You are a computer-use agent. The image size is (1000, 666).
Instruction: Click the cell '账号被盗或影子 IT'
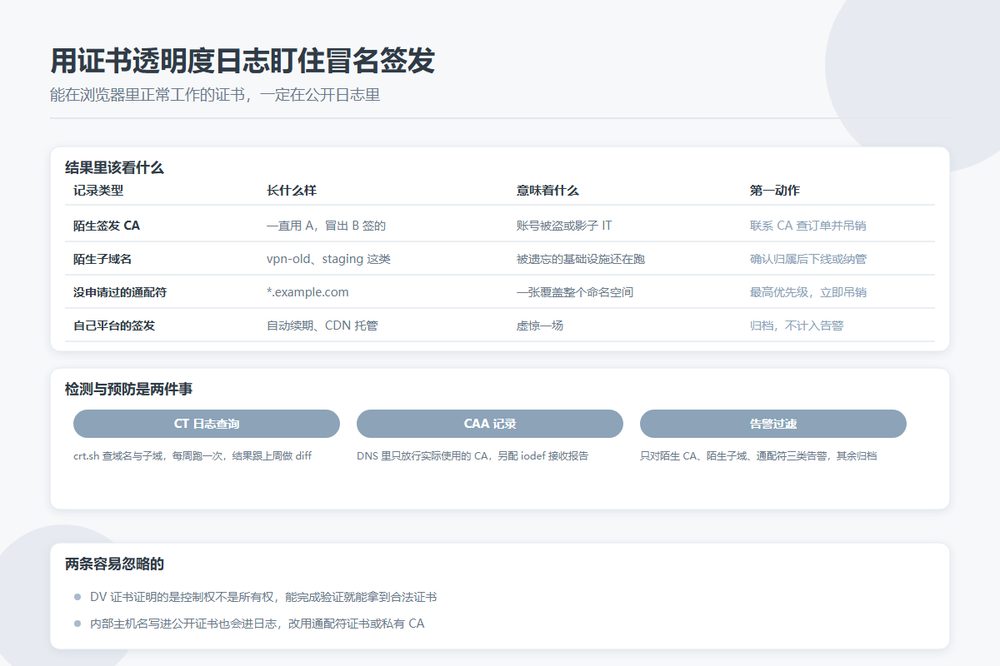click(564, 225)
